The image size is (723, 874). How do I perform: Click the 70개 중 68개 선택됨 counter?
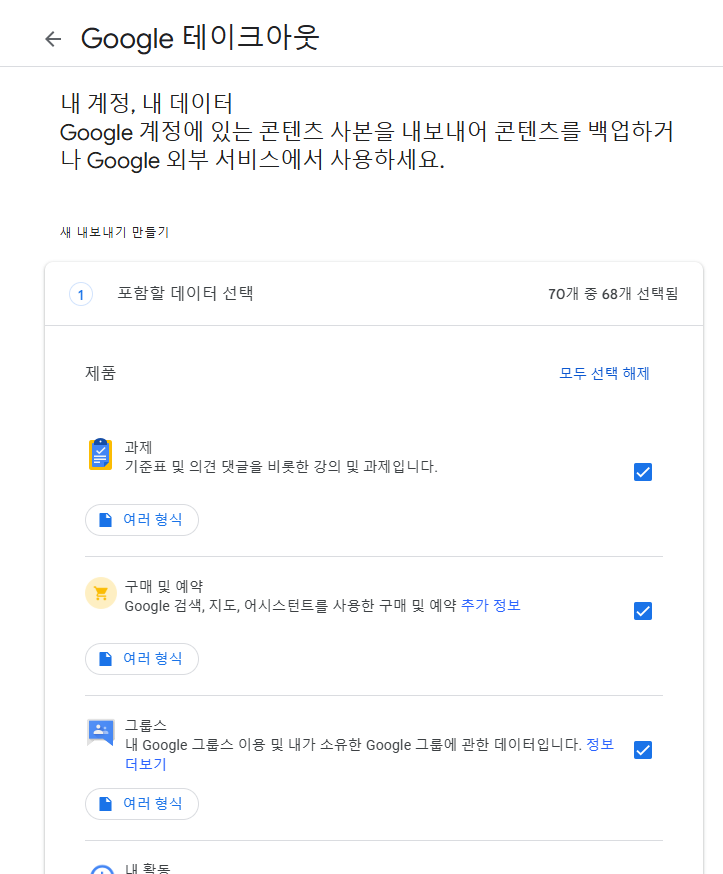[613, 294]
